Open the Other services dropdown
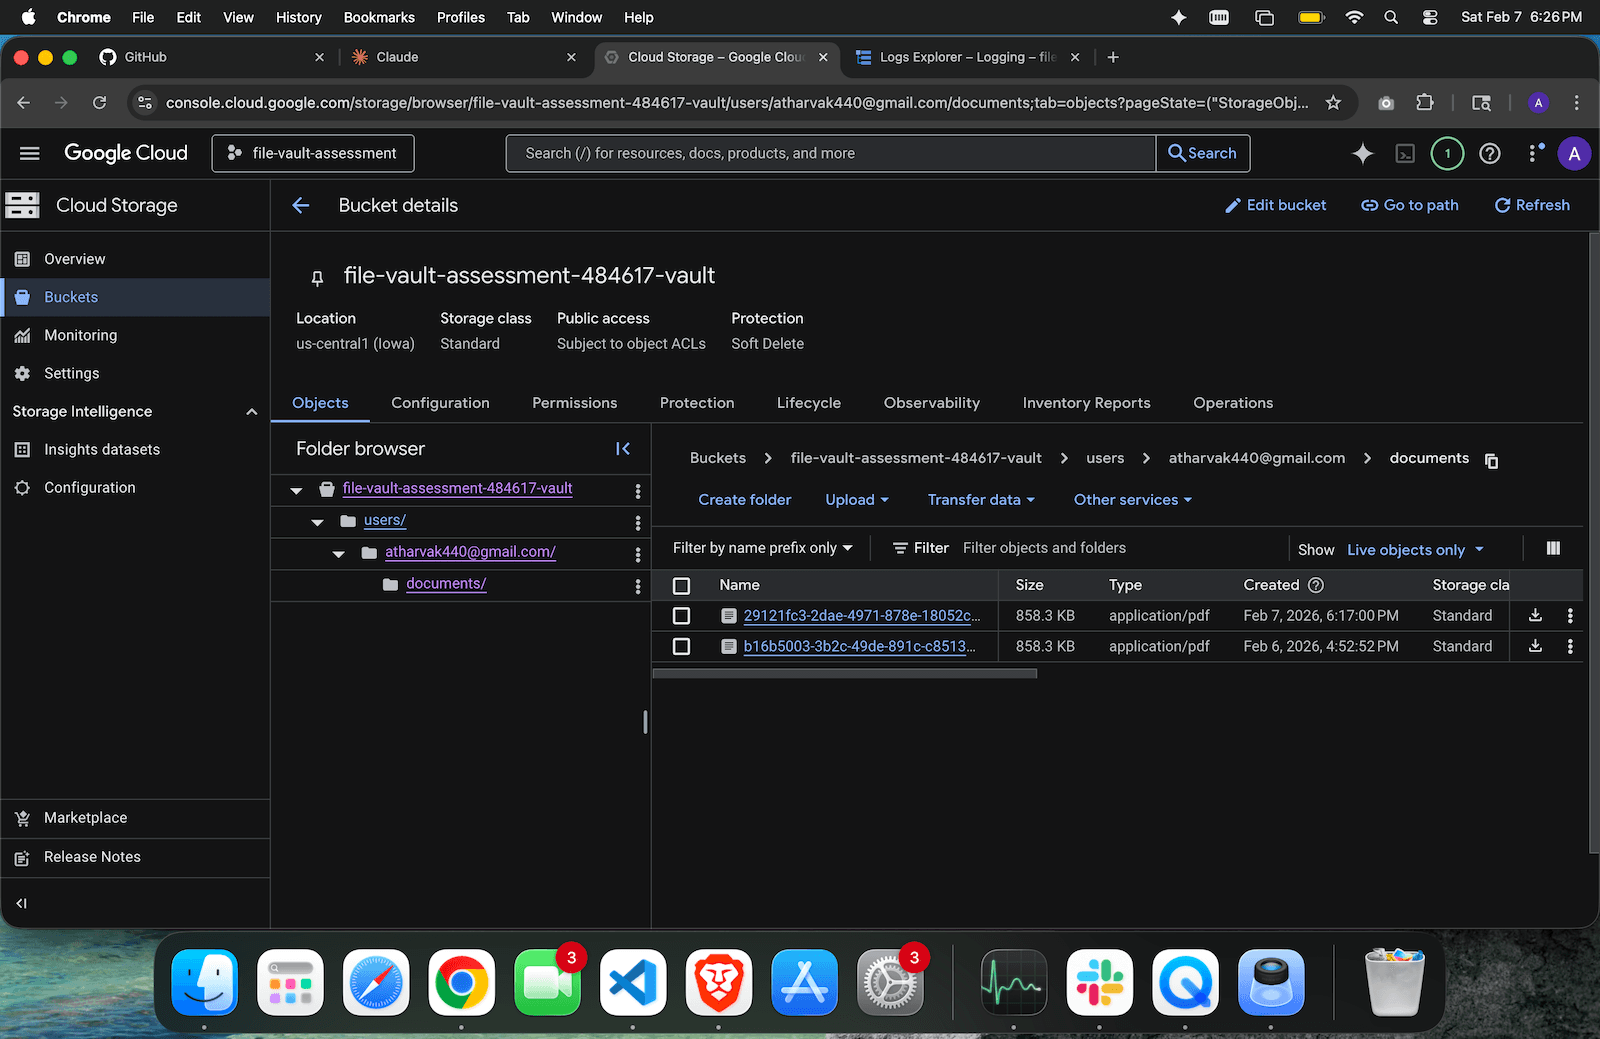The height and width of the screenshot is (1039, 1600). 1132,499
